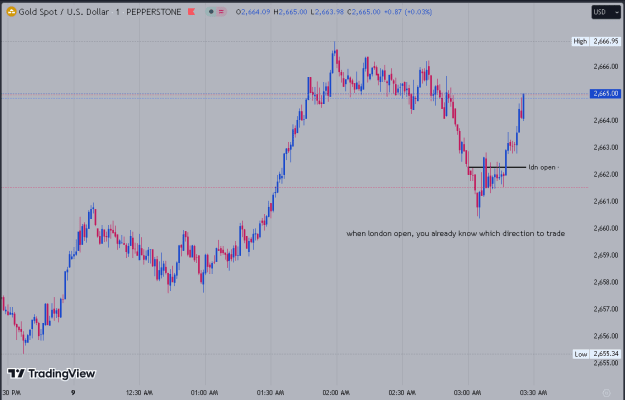
Task: Click the 2,657.00 price axis label
Action: coord(606,309)
